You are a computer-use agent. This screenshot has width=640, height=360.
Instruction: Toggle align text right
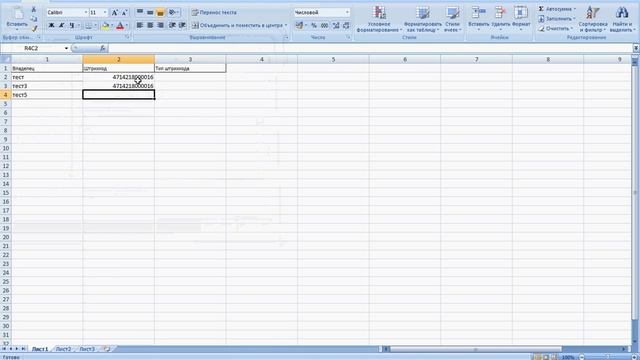coord(160,25)
